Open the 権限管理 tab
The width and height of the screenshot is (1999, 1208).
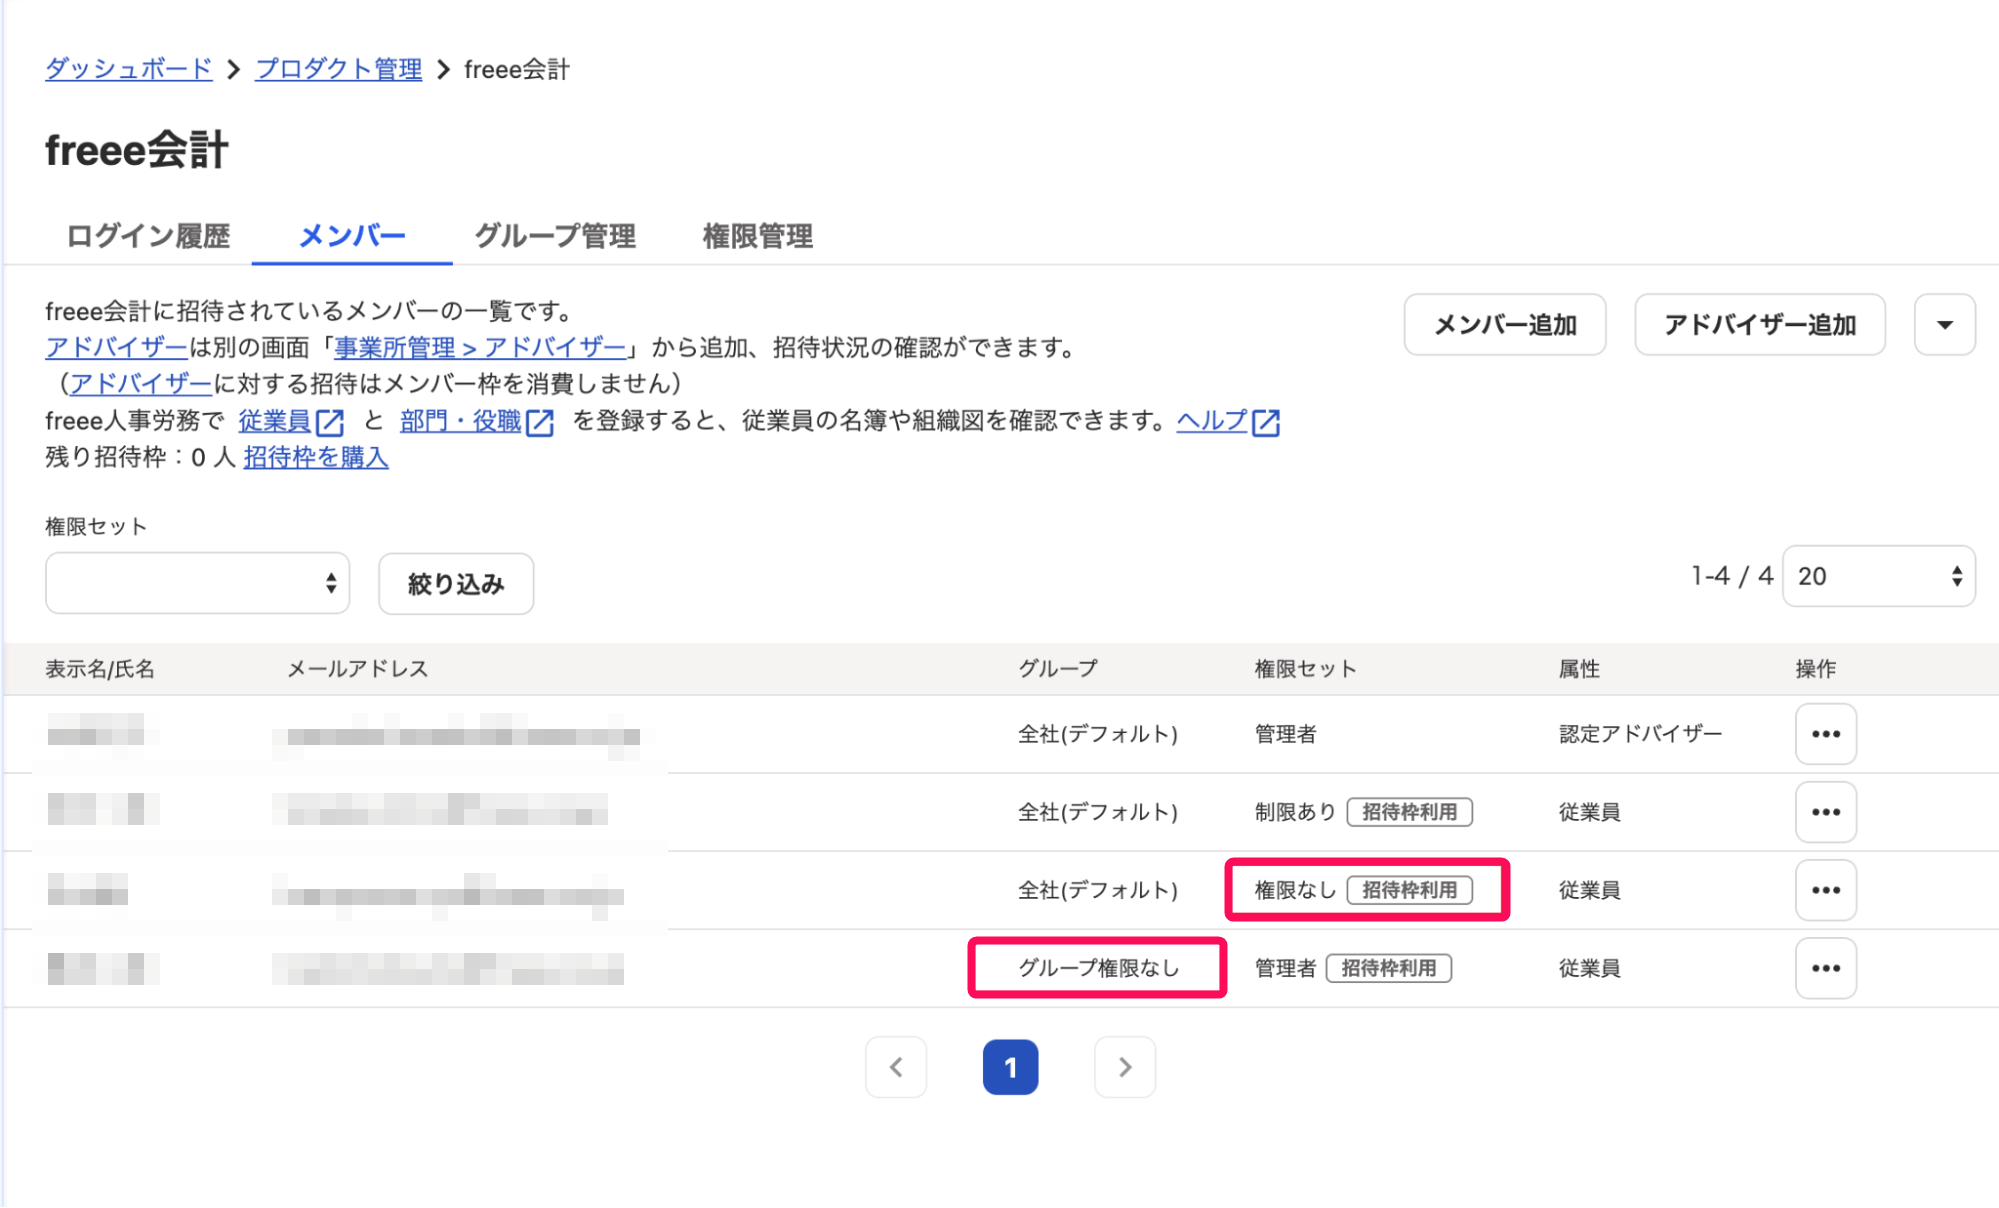click(758, 236)
